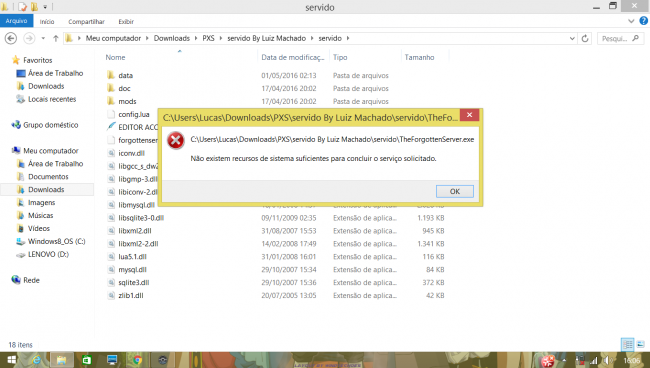The height and width of the screenshot is (368, 650).
Task: Go forward with the forward arrow button
Action: pyautogui.click(x=29, y=38)
